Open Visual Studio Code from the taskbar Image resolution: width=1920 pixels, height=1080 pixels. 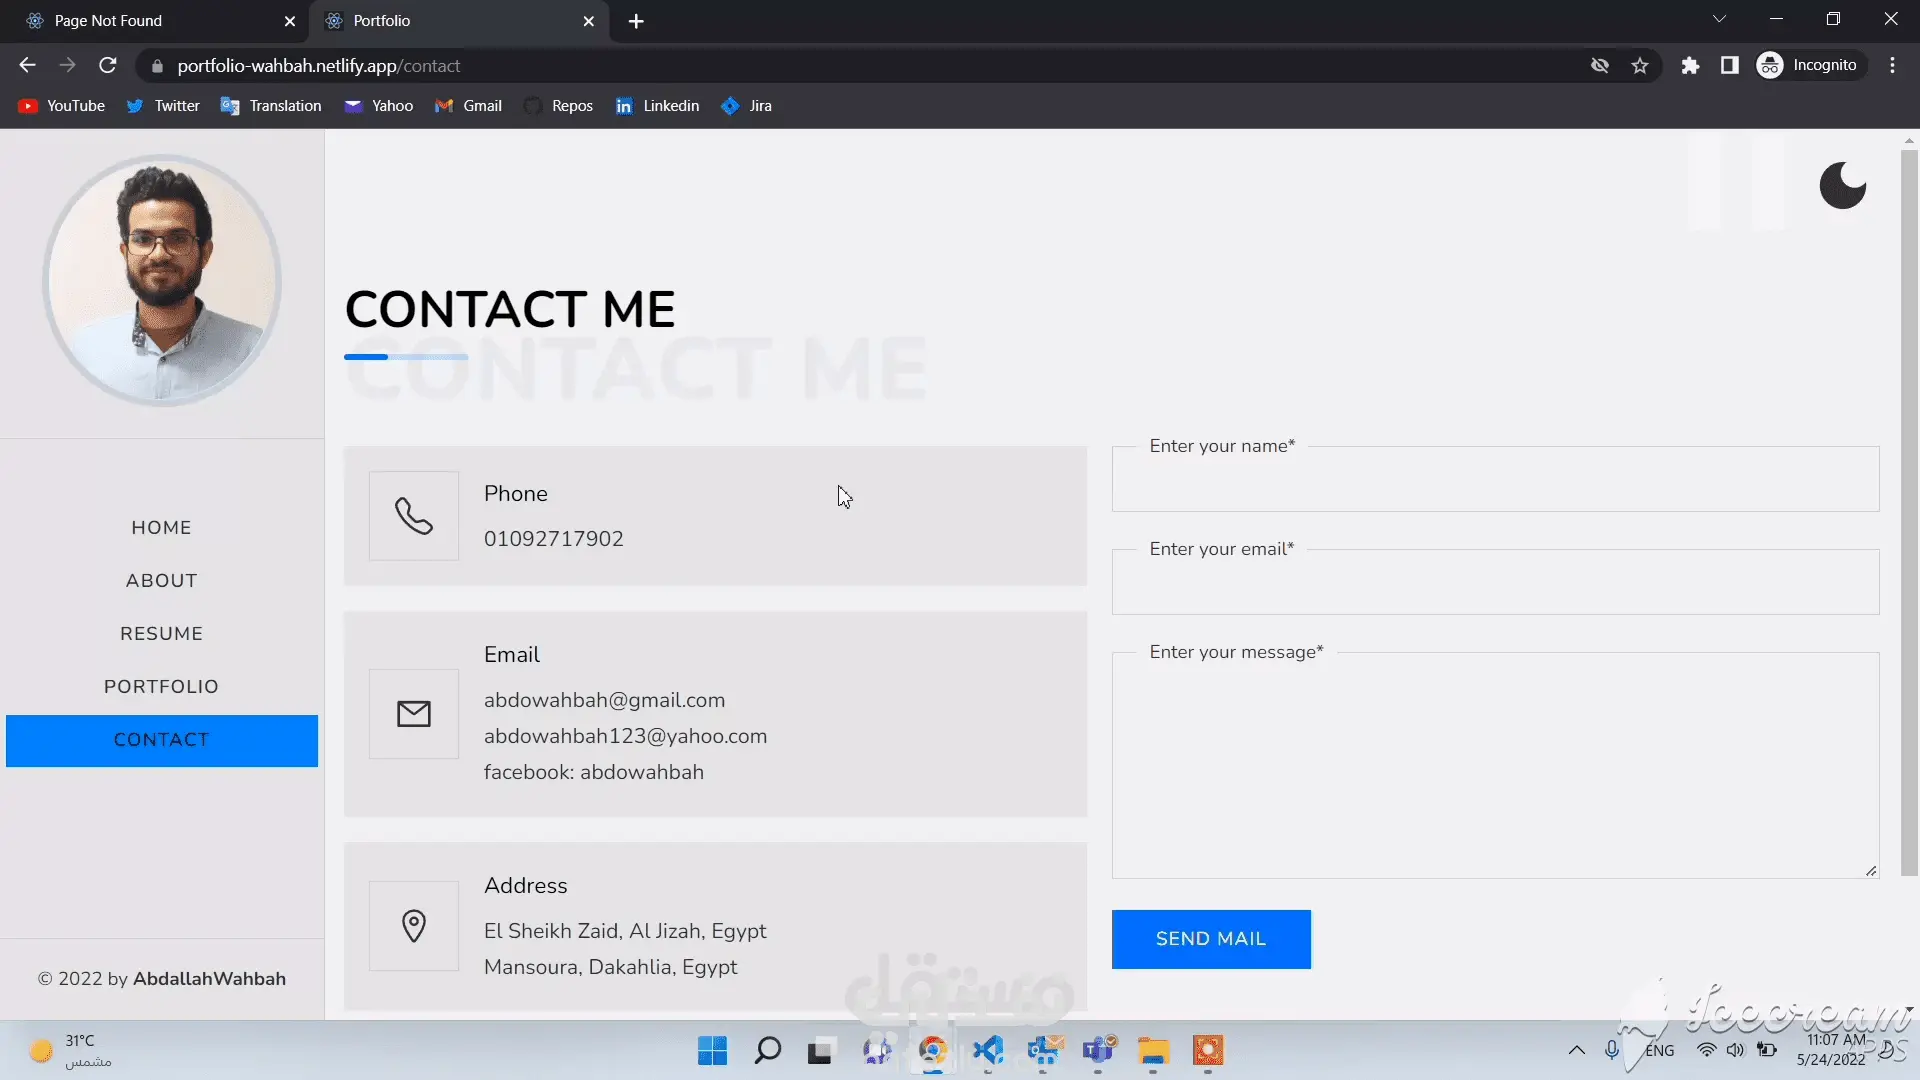click(988, 1050)
